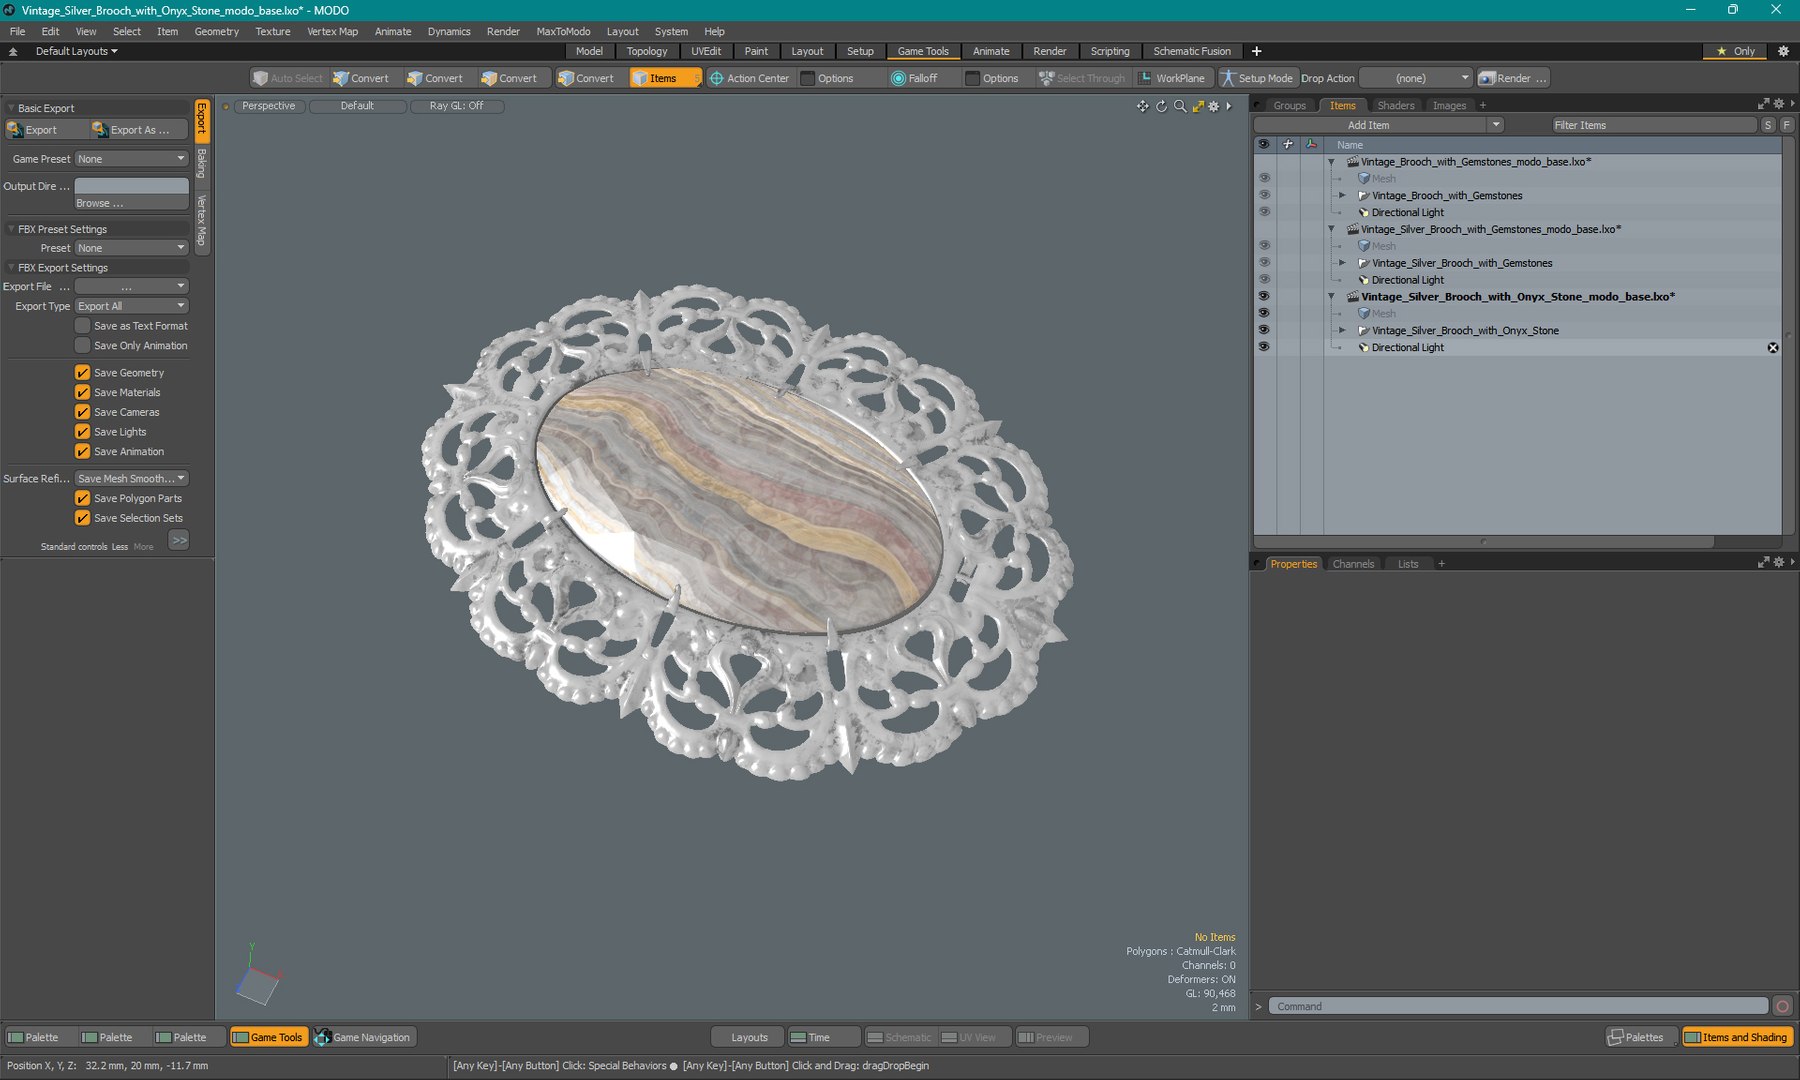Click the Render toolbar icon button

coord(1513,78)
